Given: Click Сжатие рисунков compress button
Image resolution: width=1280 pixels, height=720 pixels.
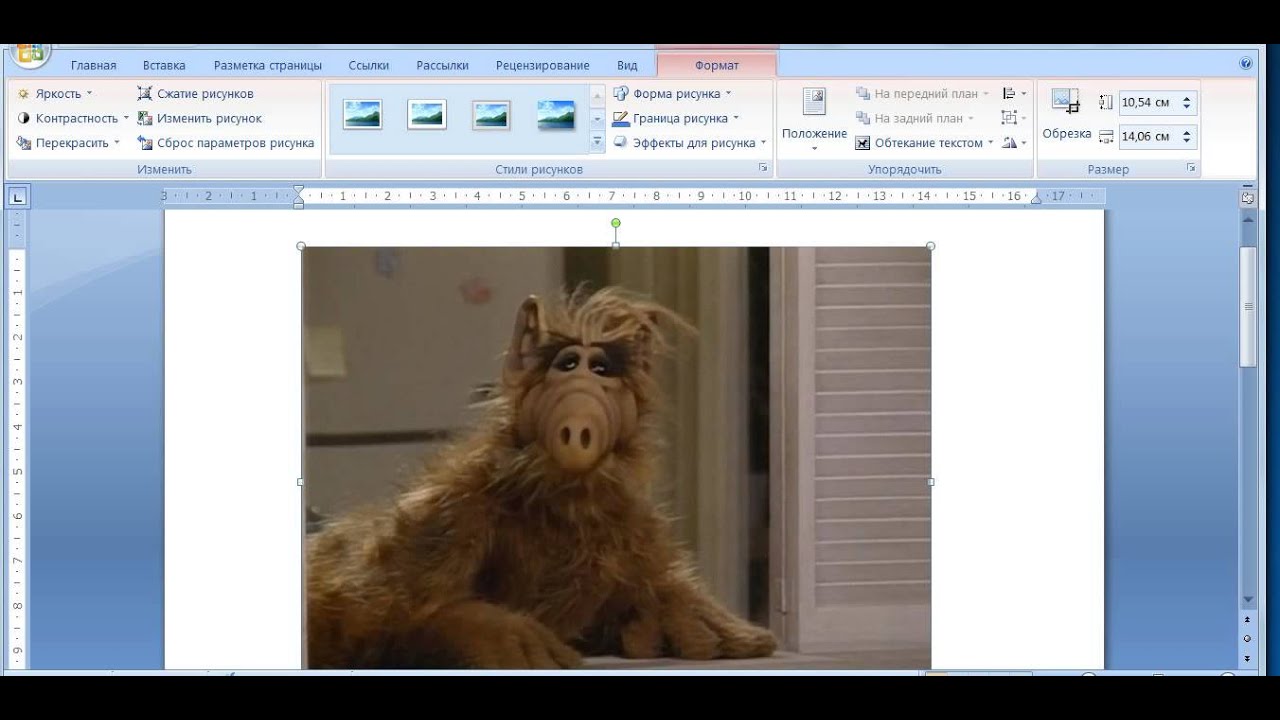Looking at the screenshot, I should [196, 93].
